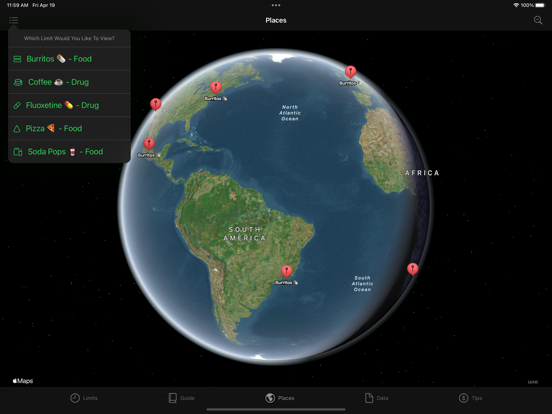The height and width of the screenshot is (414, 552).
Task: Tap the search magnifier icon
Action: pos(538,20)
